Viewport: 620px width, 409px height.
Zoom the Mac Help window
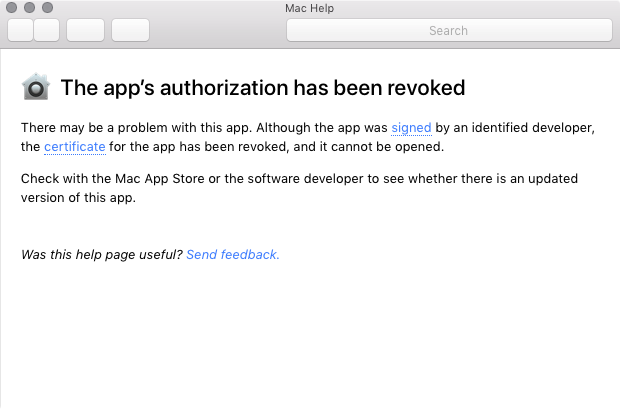coord(47,8)
